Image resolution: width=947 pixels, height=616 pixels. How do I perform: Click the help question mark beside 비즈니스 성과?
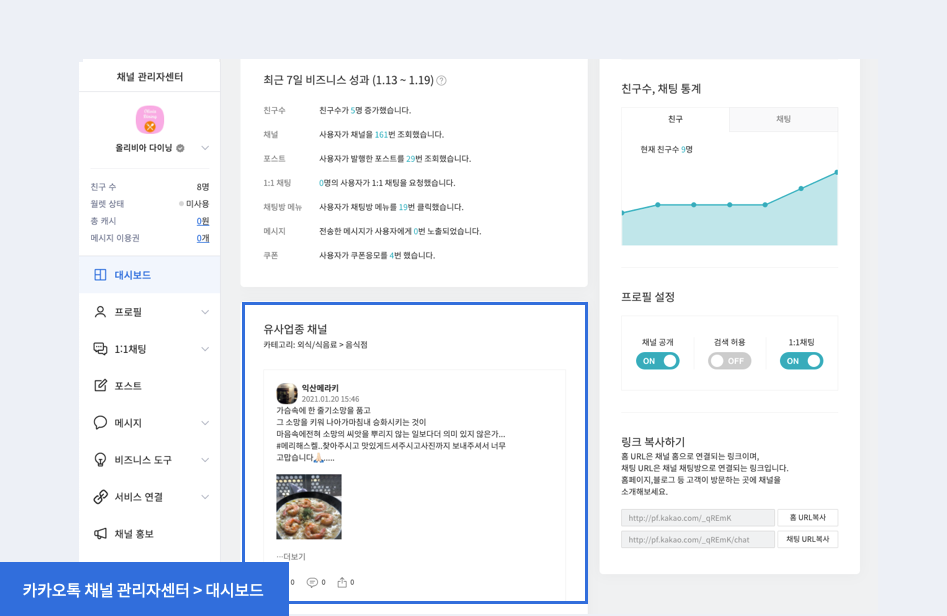pyautogui.click(x=441, y=80)
